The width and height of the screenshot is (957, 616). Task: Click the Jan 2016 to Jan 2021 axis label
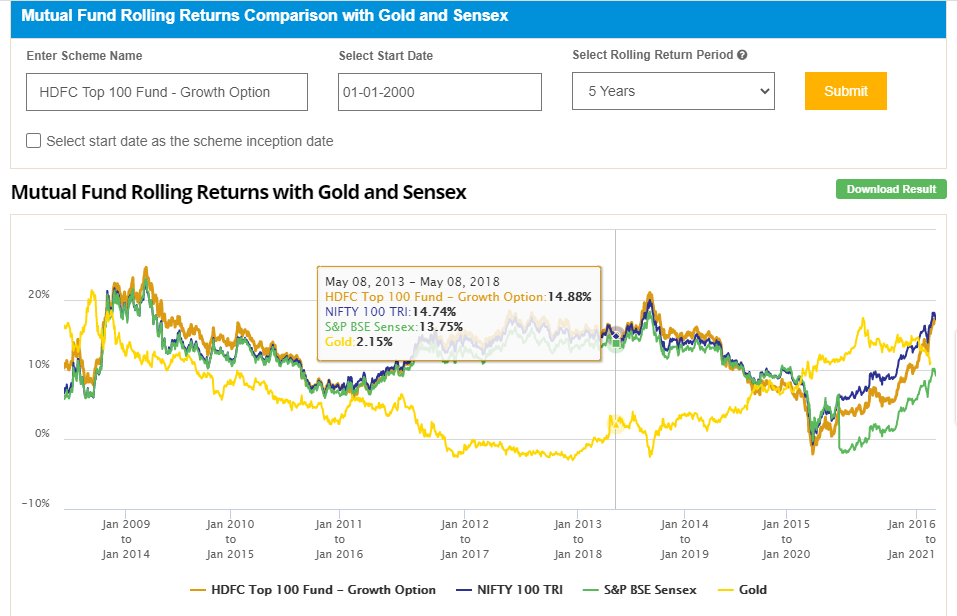912,539
